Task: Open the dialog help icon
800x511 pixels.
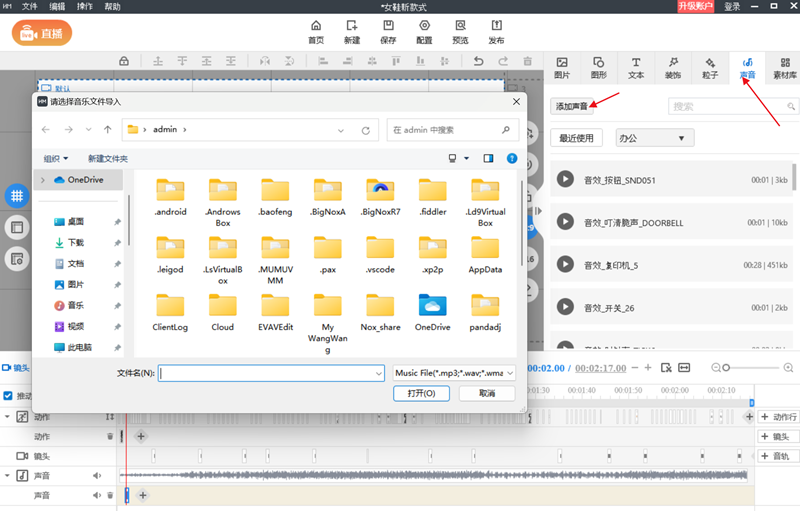Action: click(x=512, y=159)
